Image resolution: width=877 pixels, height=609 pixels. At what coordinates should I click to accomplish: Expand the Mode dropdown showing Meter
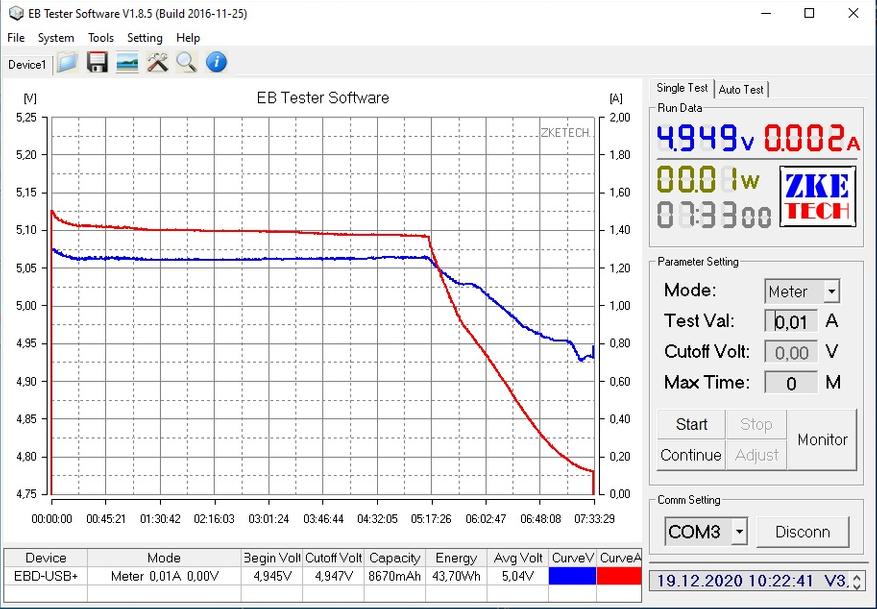click(832, 291)
